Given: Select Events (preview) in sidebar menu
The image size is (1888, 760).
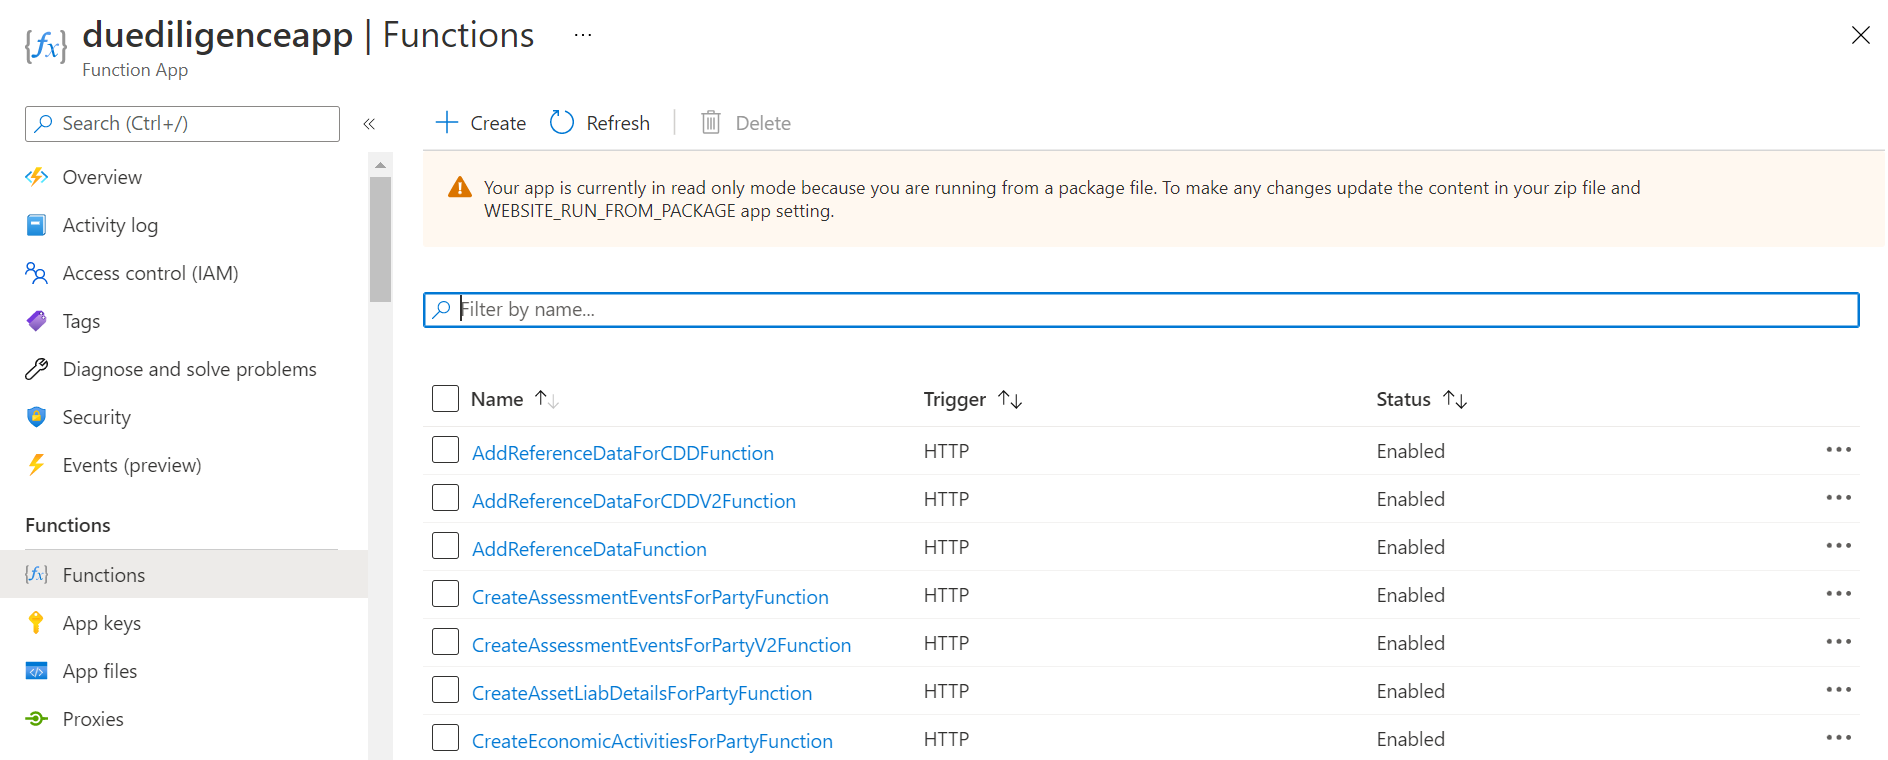Looking at the screenshot, I should point(131,465).
